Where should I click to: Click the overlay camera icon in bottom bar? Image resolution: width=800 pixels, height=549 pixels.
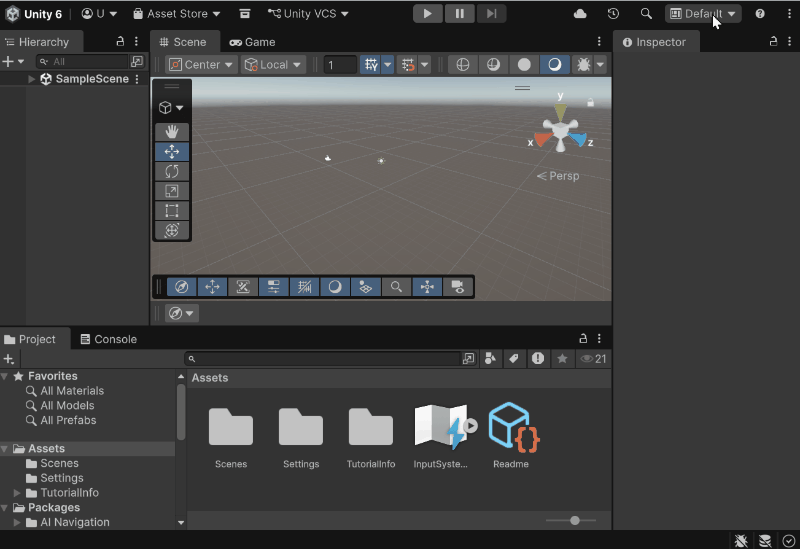coord(458,287)
